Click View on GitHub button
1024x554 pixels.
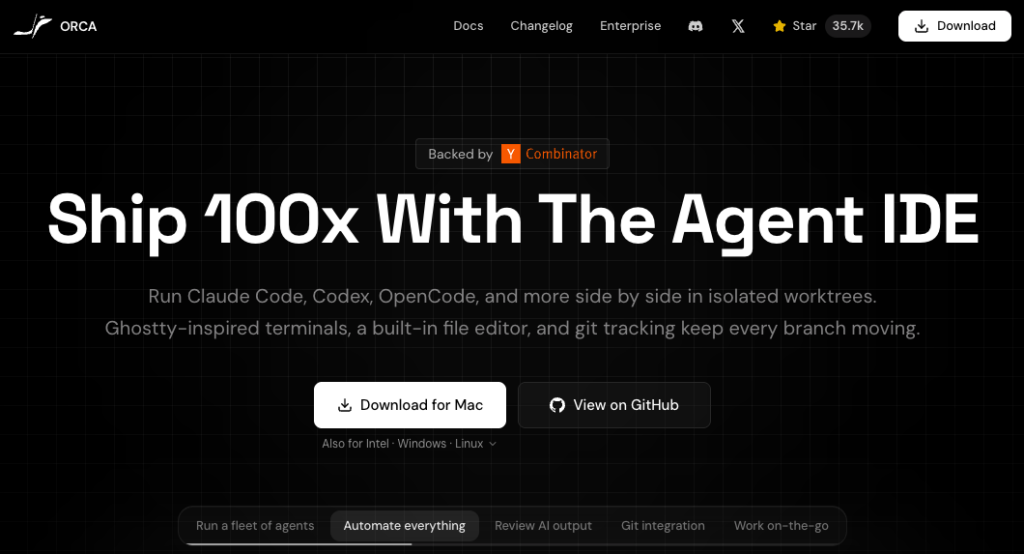pyautogui.click(x=614, y=405)
